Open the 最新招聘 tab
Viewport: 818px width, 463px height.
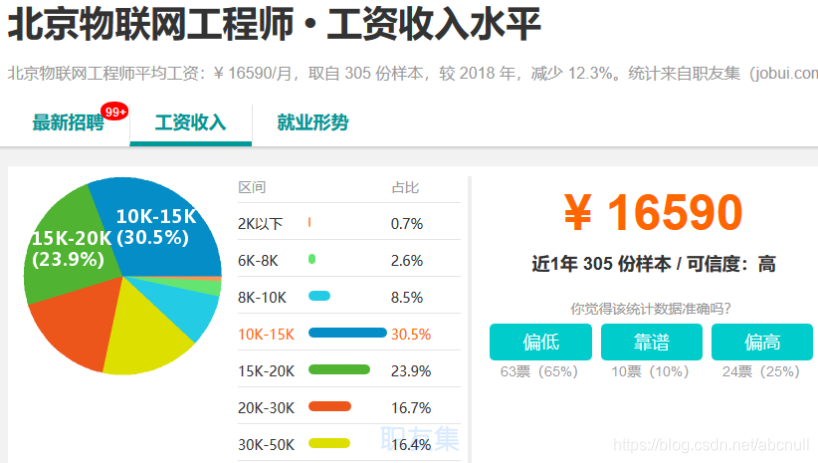[x=68, y=123]
